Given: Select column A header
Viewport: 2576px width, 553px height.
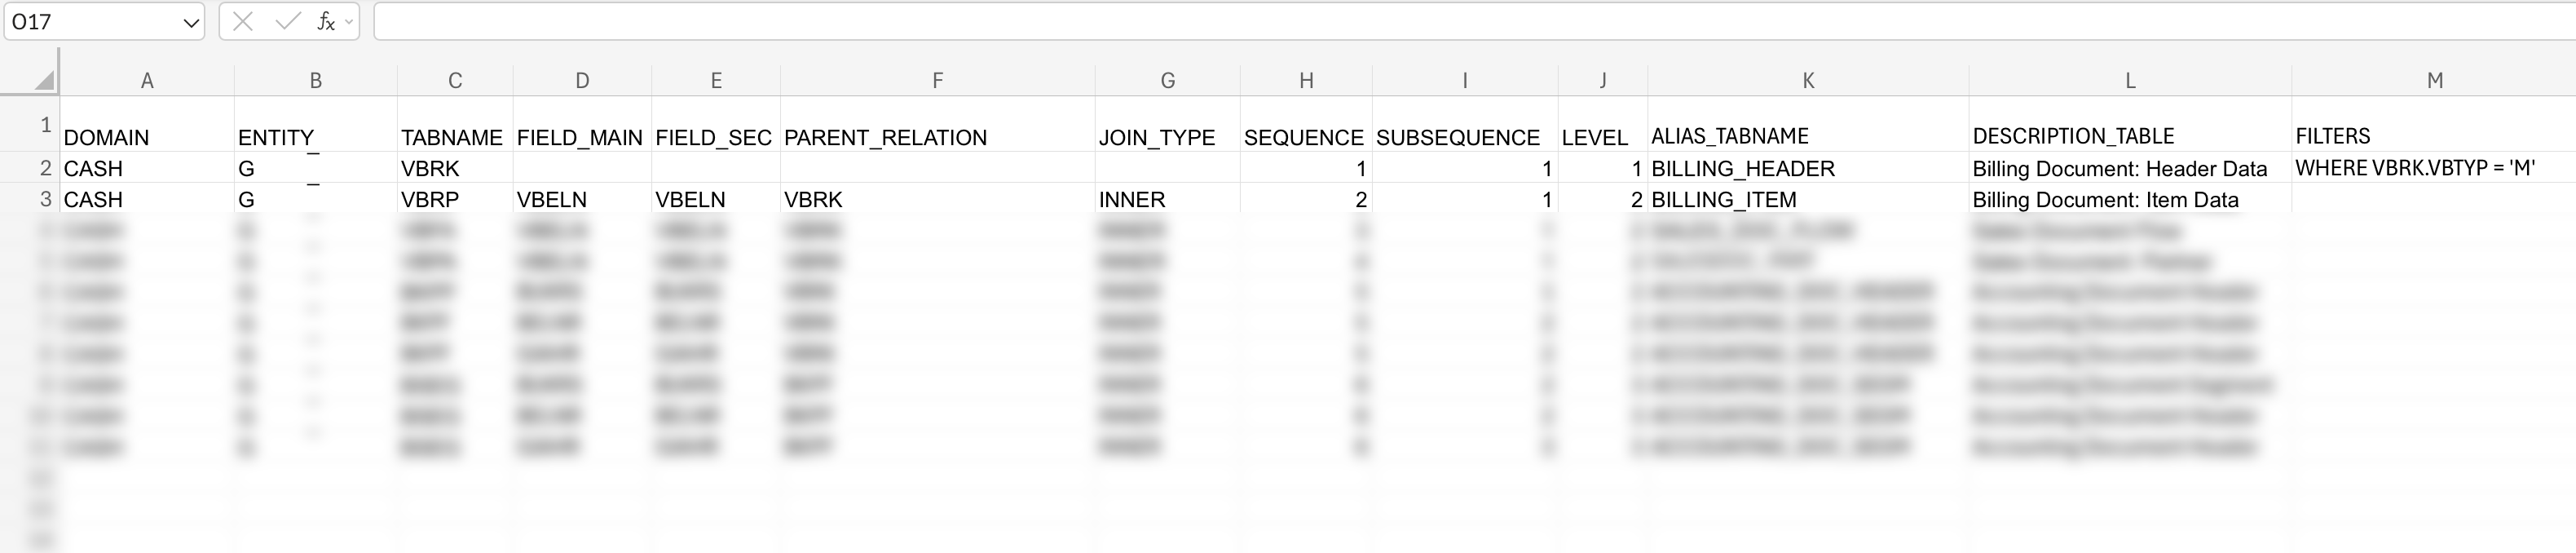Looking at the screenshot, I should (147, 79).
